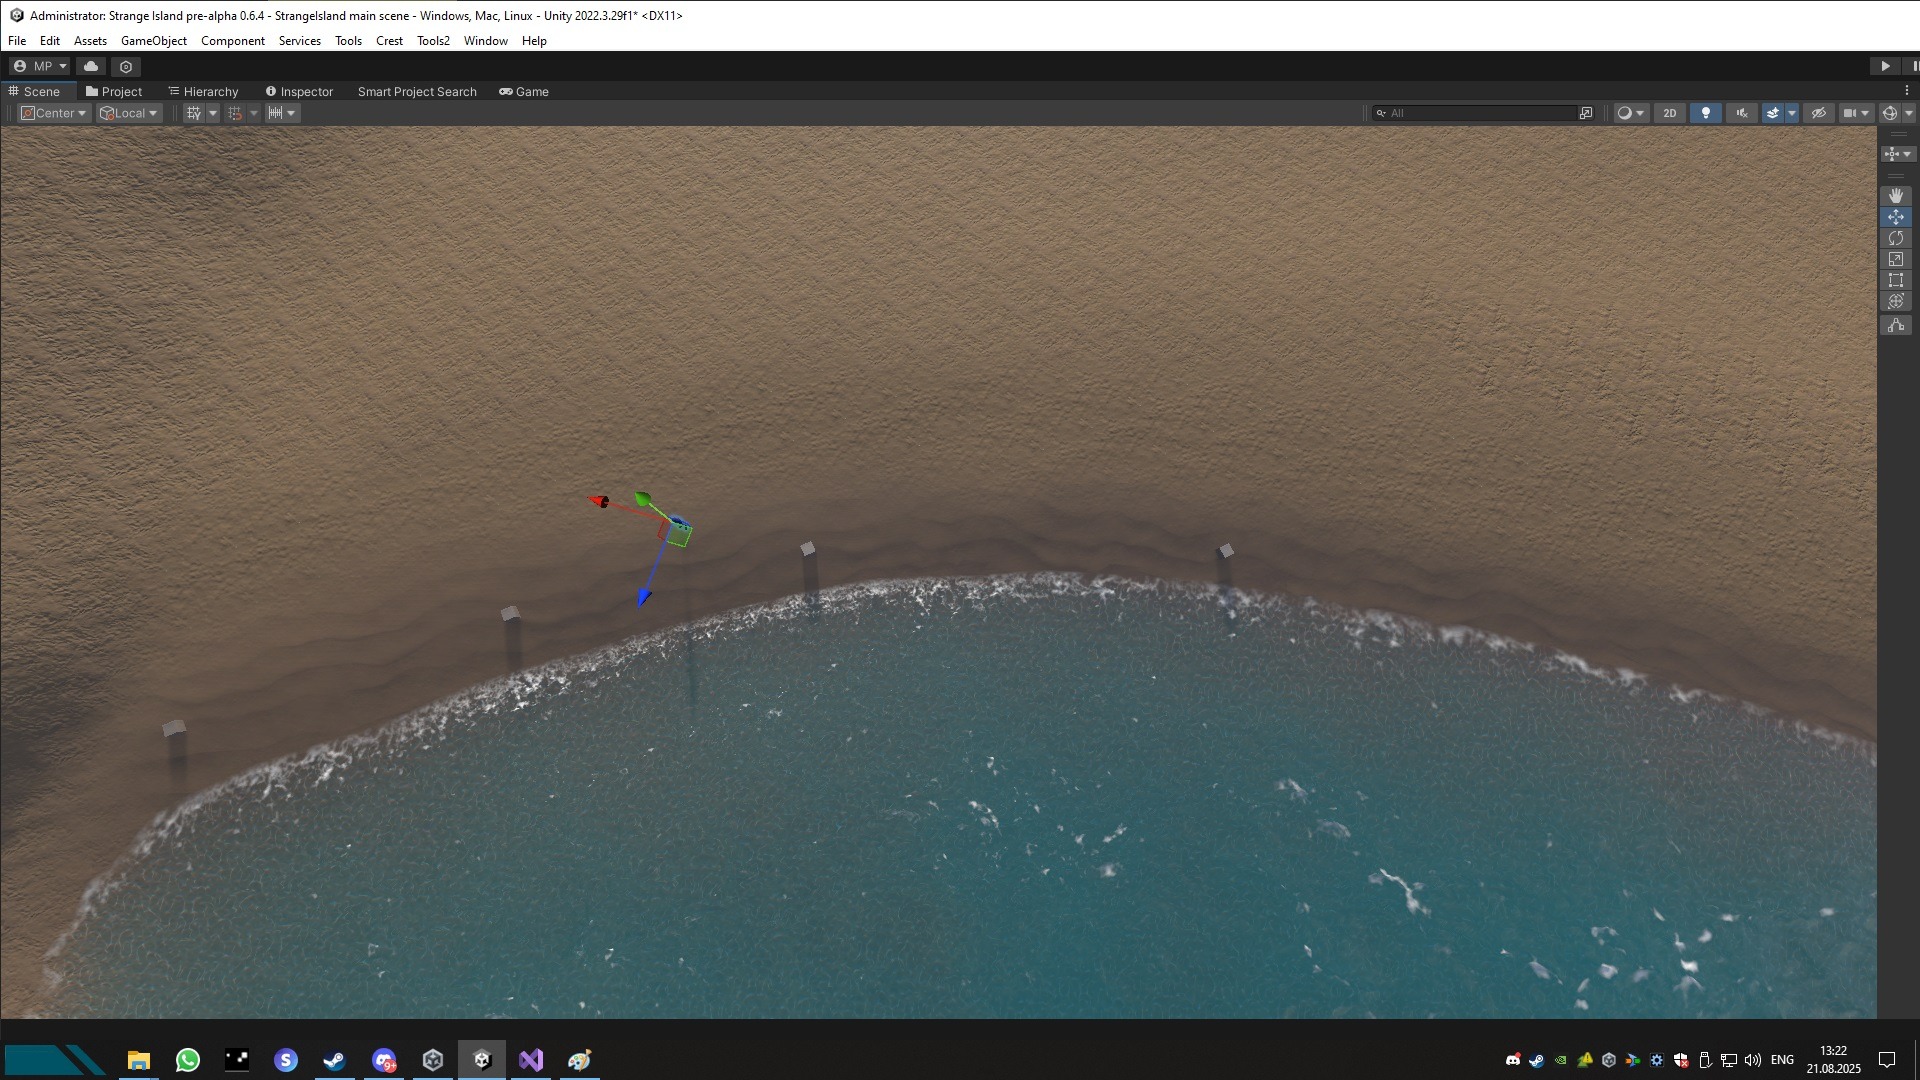
Task: Toggle 2D scene view mode
Action: coord(1669,113)
